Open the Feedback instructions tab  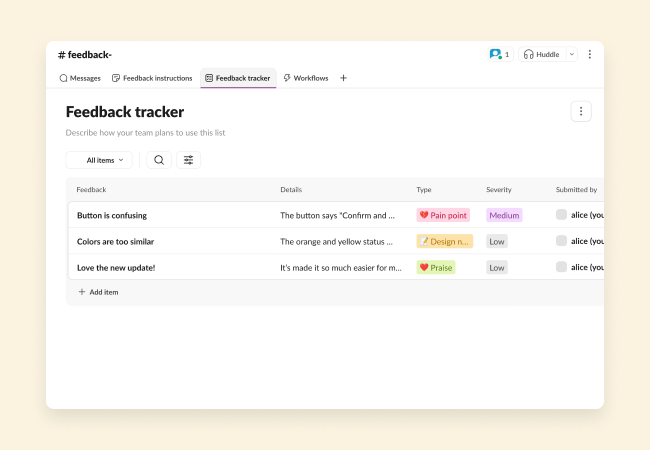(154, 78)
